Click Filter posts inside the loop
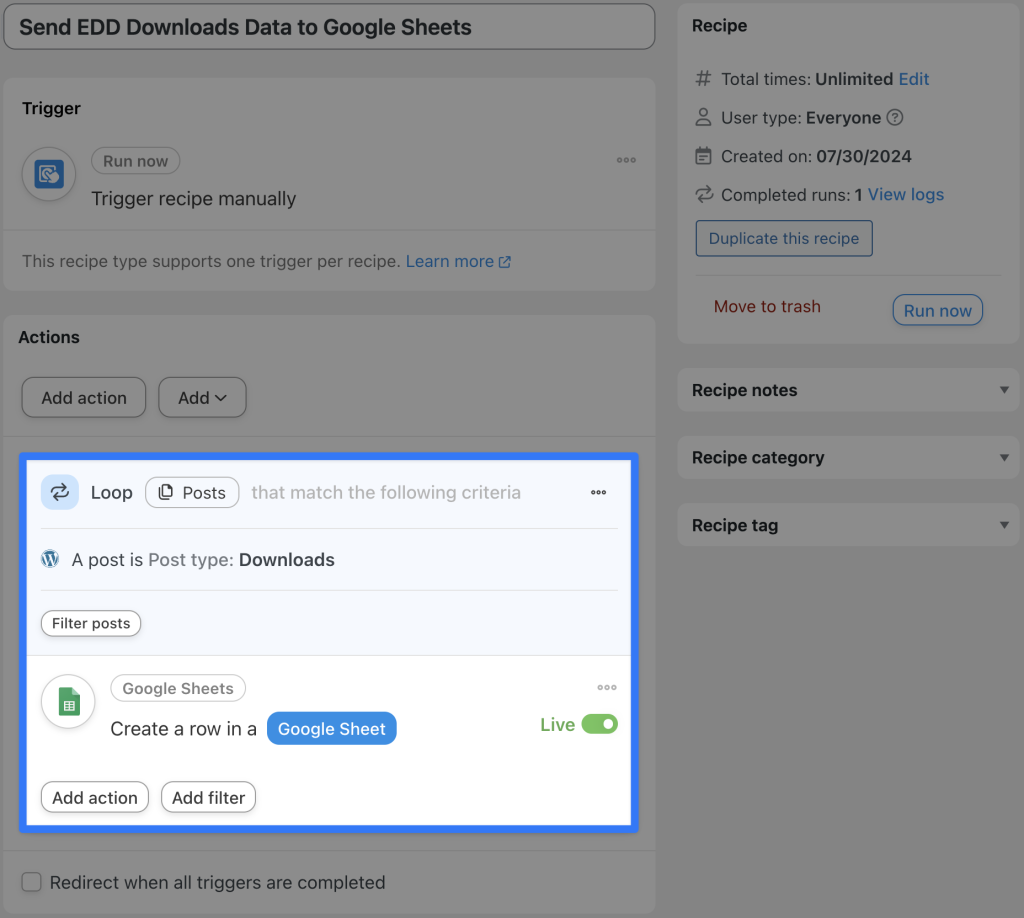Screen dimensions: 1024x918 (x=91, y=623)
